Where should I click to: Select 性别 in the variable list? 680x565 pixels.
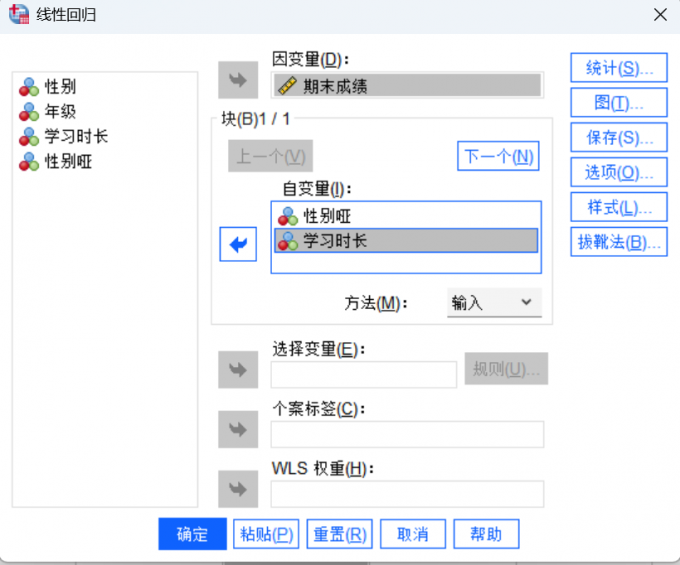[x=60, y=87]
